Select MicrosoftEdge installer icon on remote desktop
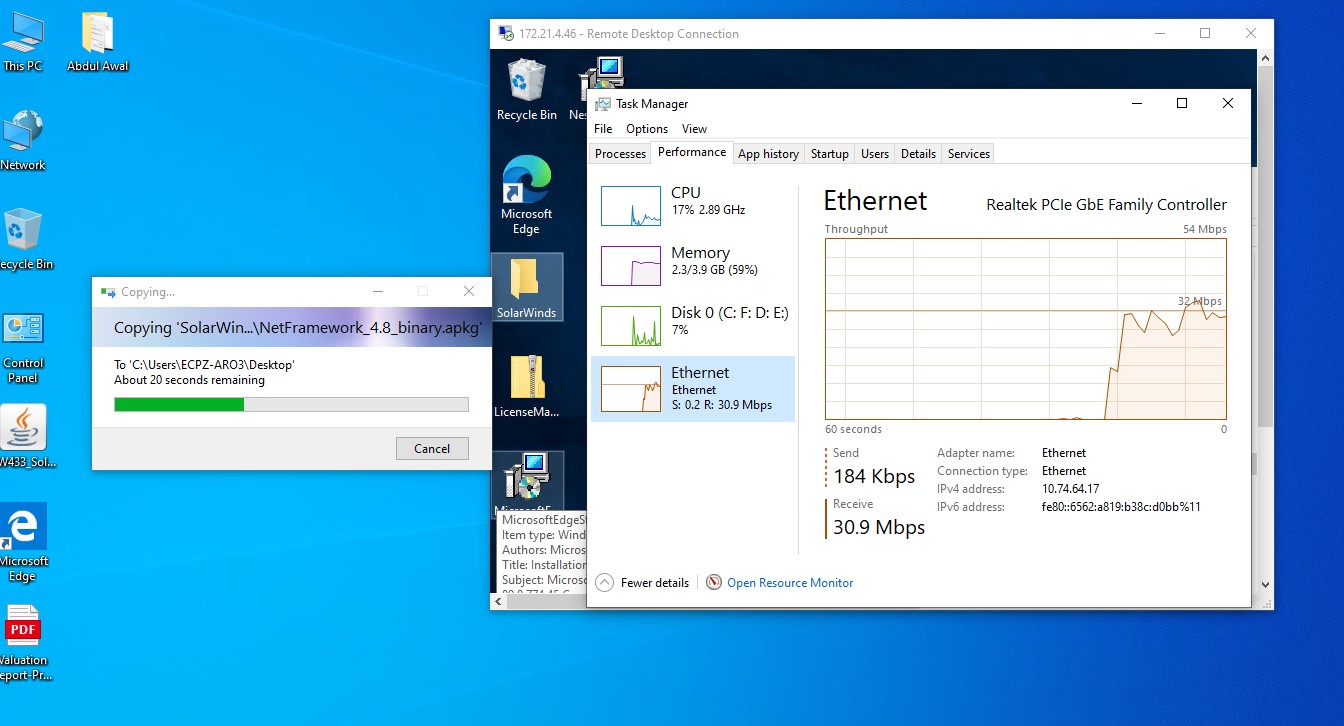 tap(527, 480)
